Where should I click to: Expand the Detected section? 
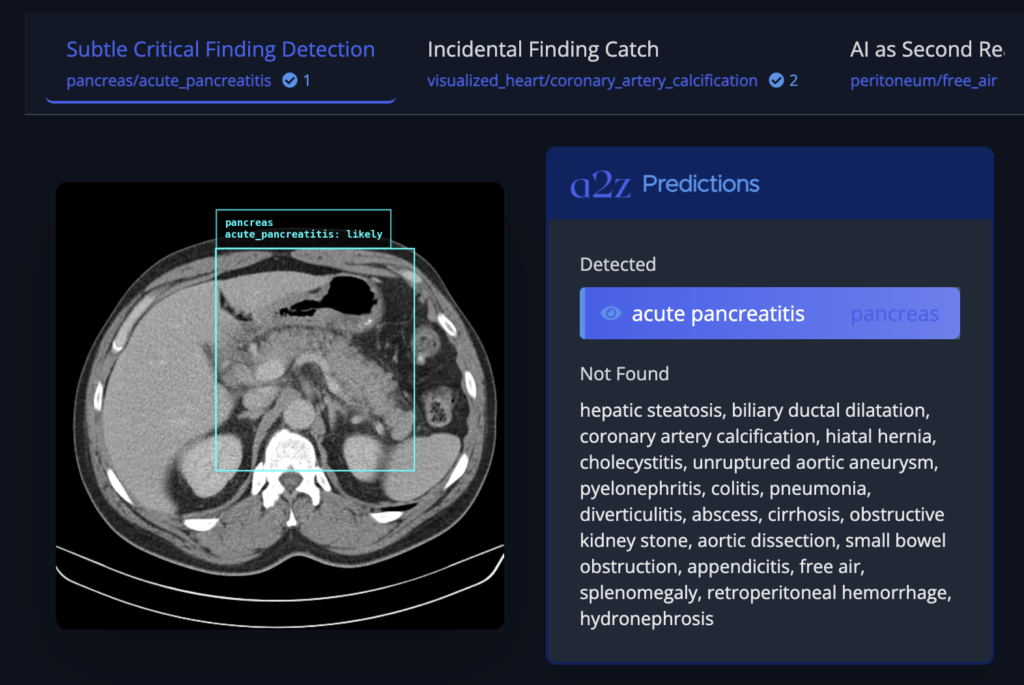point(617,264)
